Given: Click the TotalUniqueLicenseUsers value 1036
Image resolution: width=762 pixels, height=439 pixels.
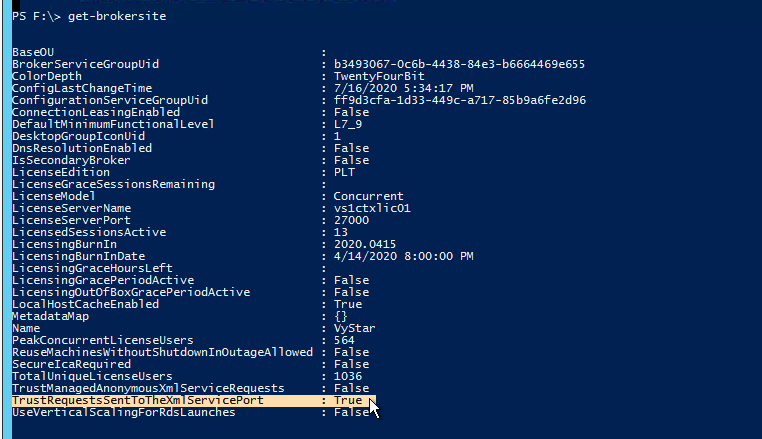Looking at the screenshot, I should coord(348,376).
